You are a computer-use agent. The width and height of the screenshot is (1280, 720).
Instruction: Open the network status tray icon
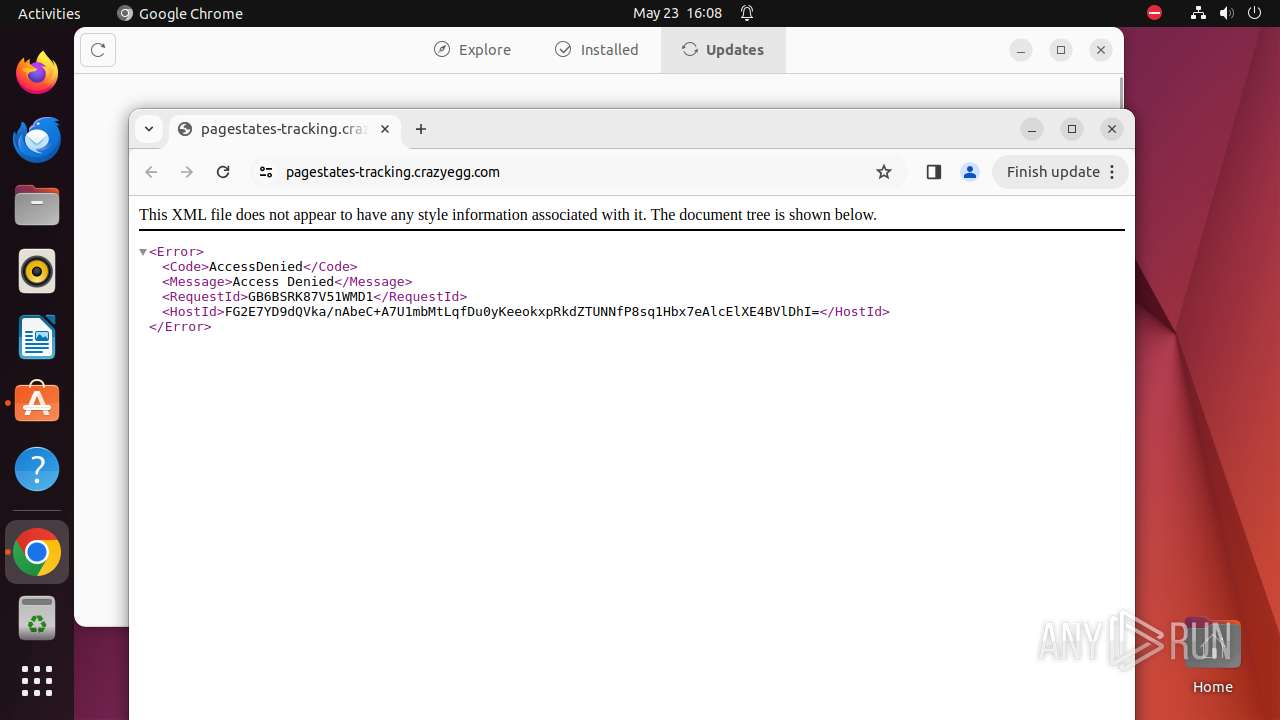(1198, 13)
